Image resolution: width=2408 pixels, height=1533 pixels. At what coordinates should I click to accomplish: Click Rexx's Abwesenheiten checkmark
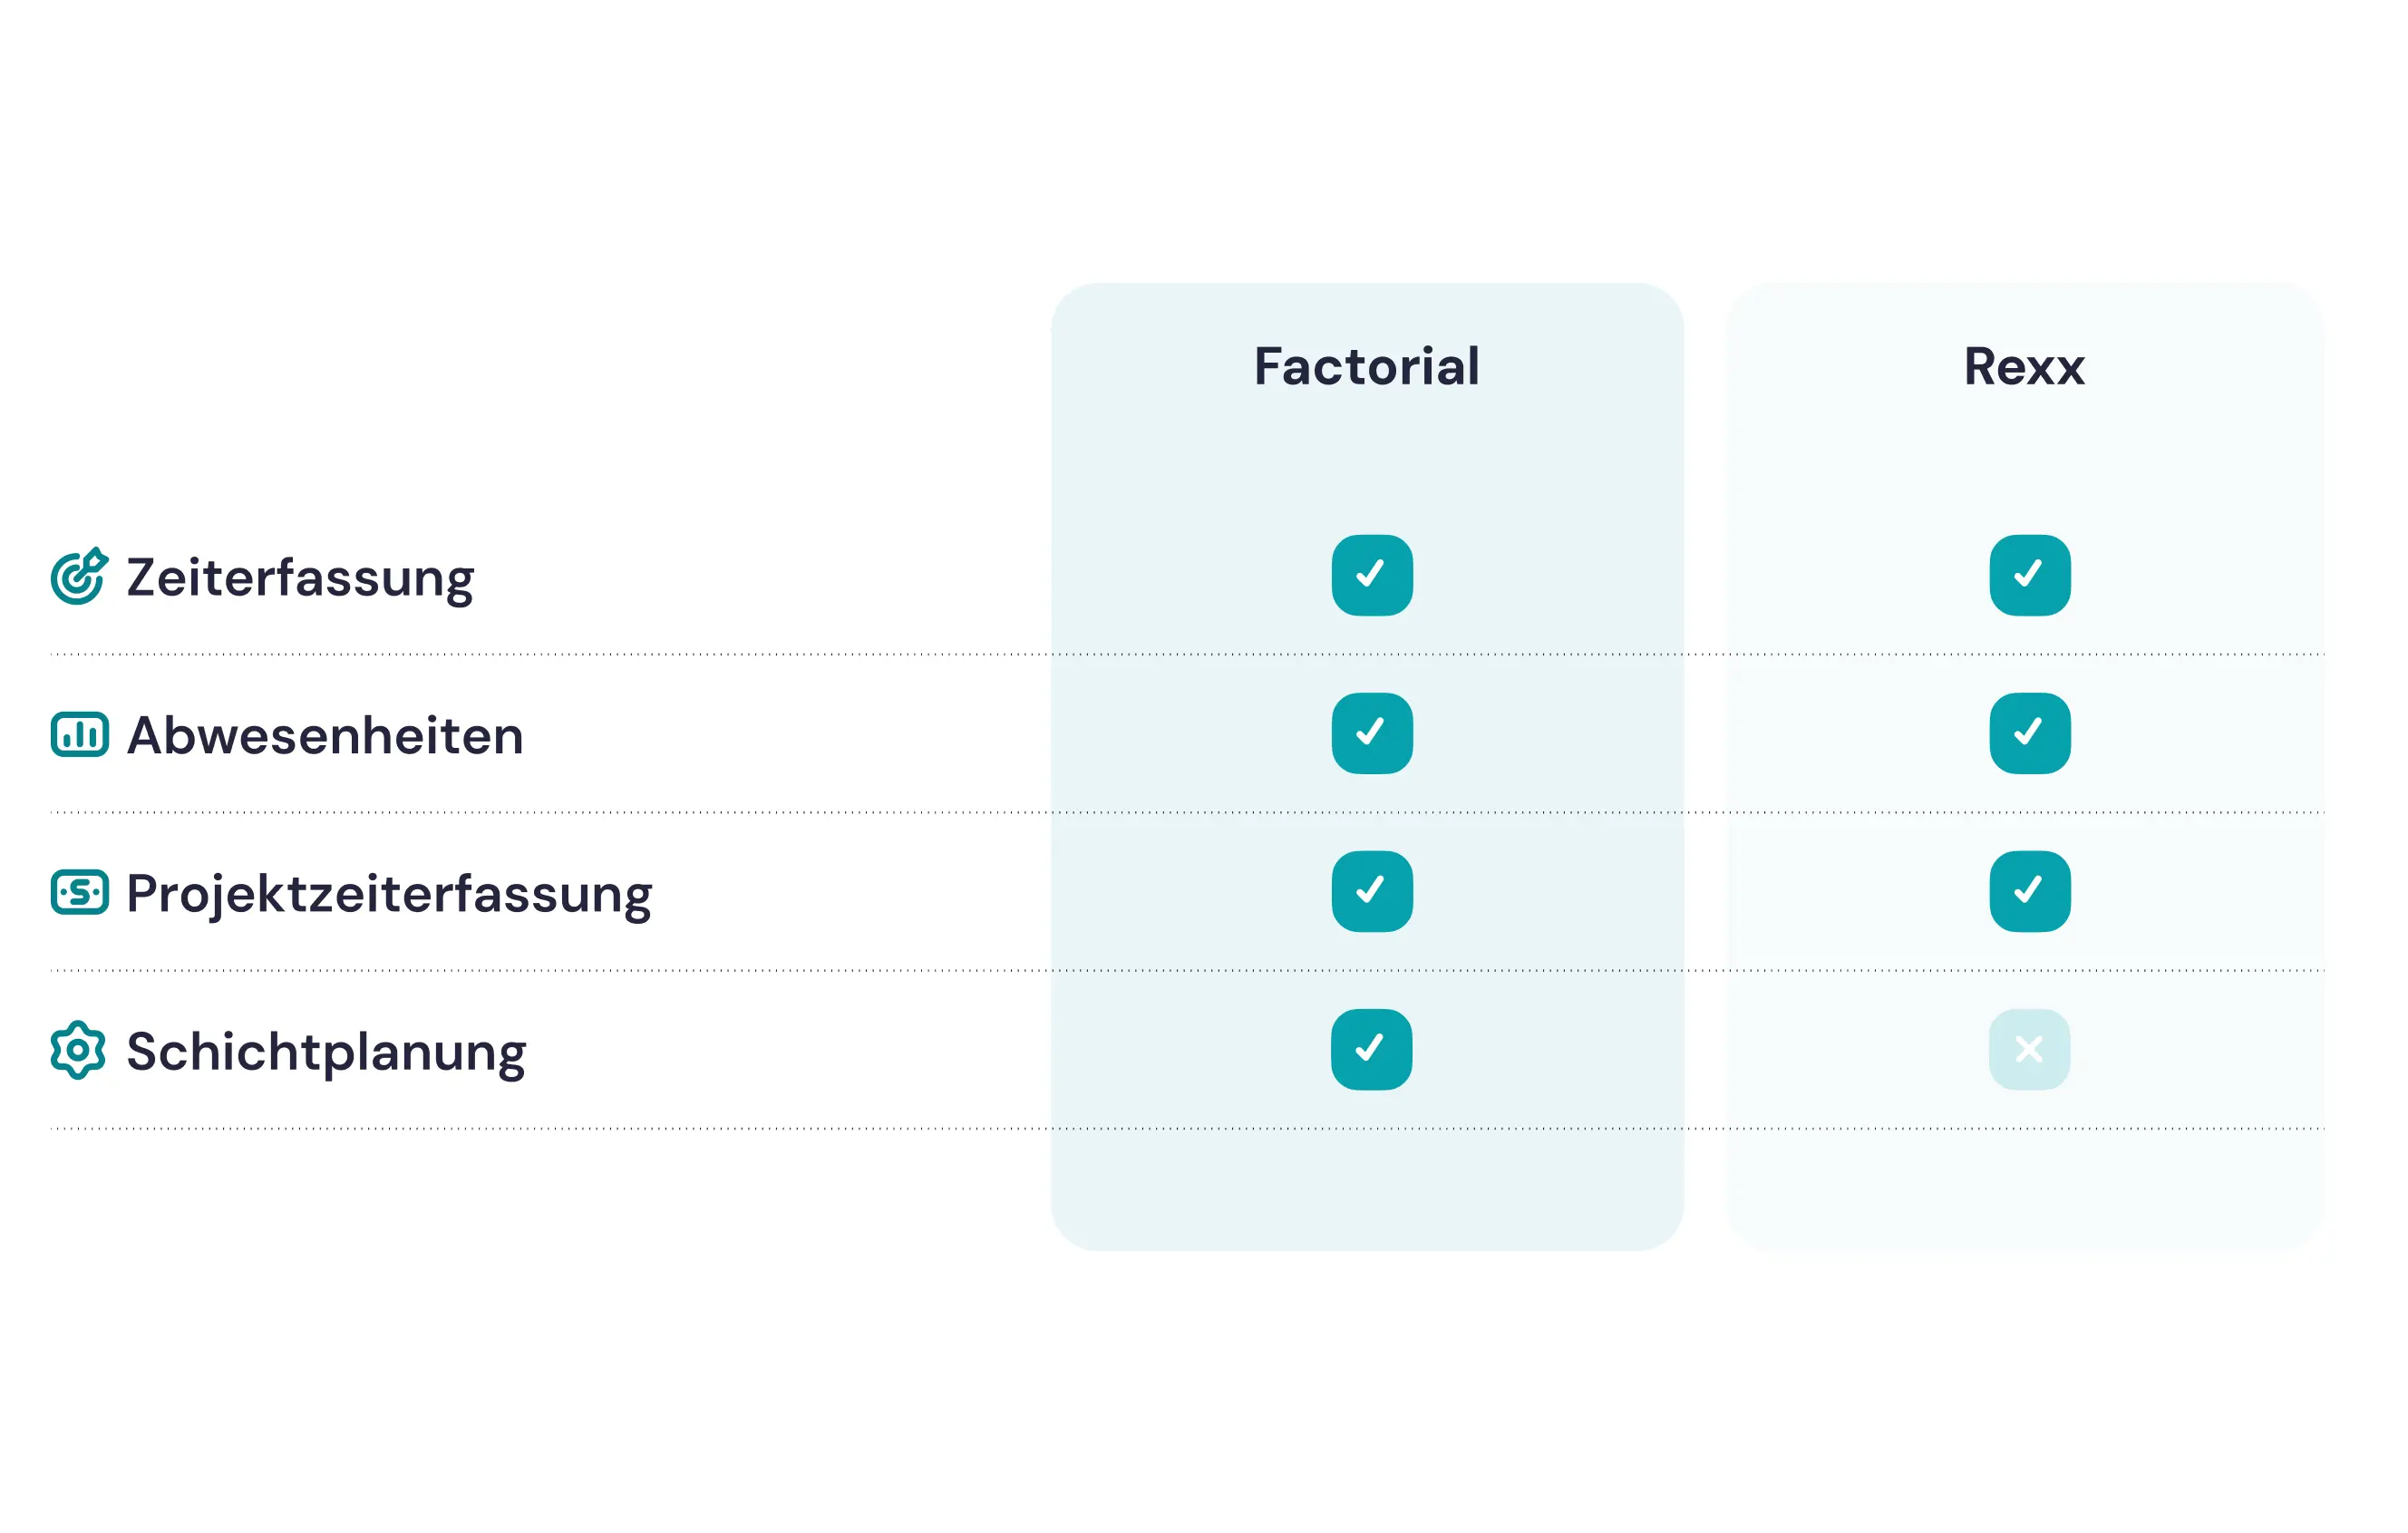pyautogui.click(x=2029, y=733)
